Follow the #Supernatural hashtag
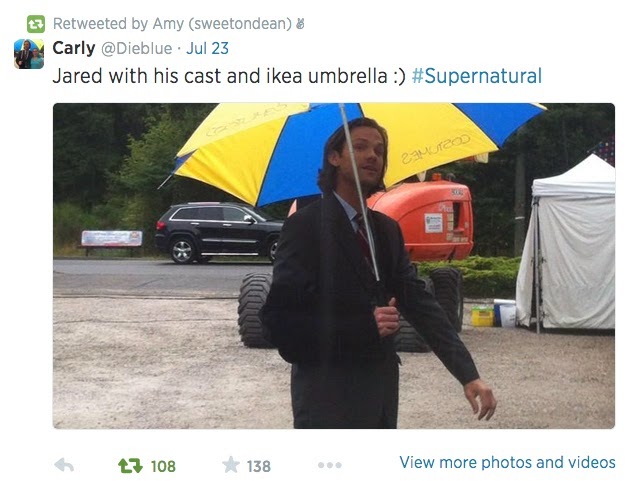The width and height of the screenshot is (630, 481). tap(477, 76)
